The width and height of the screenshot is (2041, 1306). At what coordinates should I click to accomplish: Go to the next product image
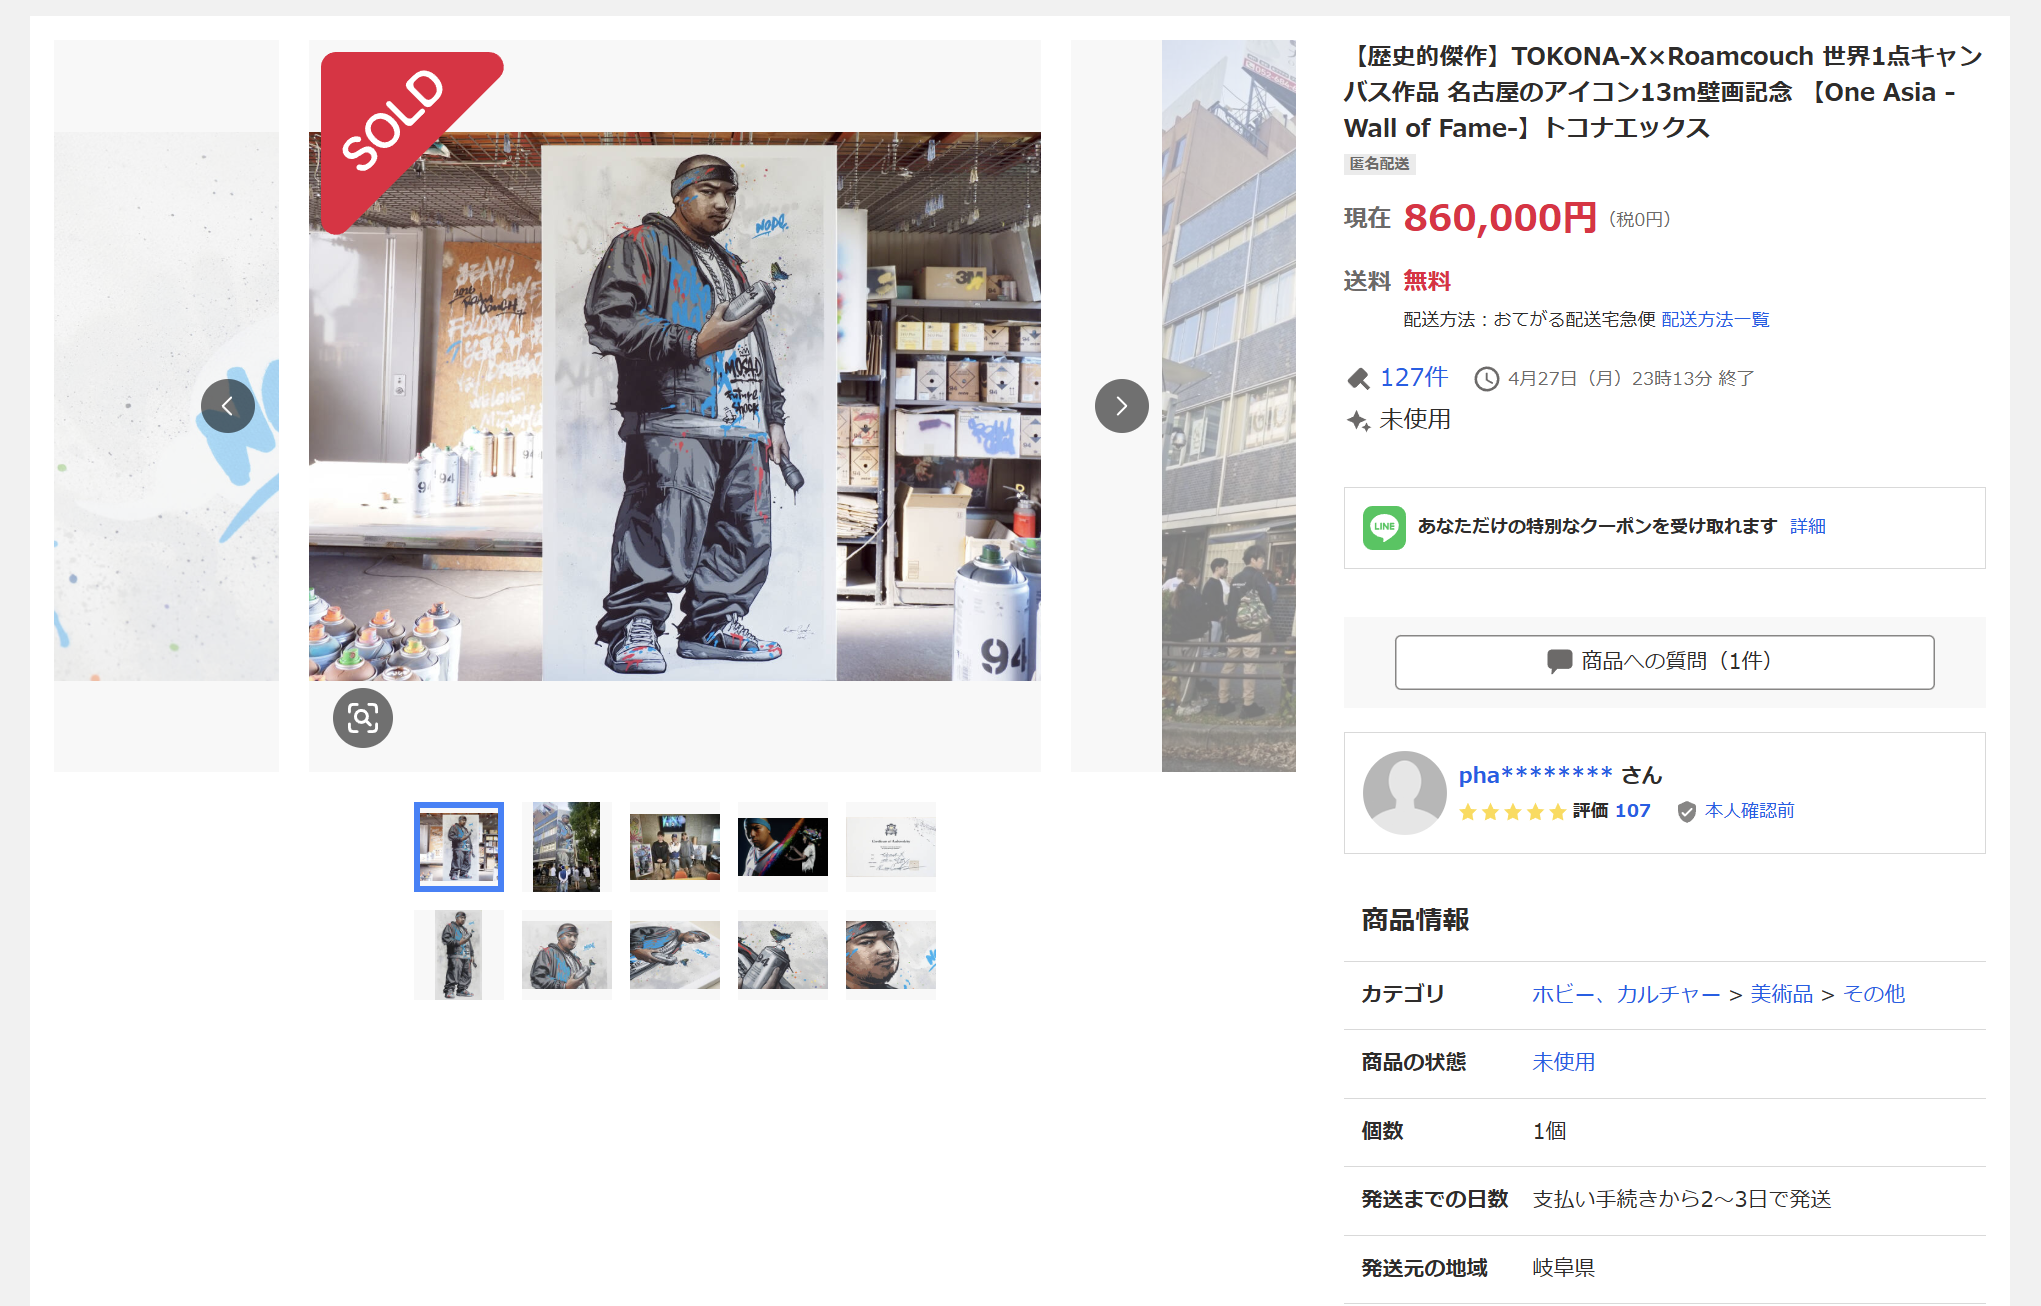tap(1122, 406)
